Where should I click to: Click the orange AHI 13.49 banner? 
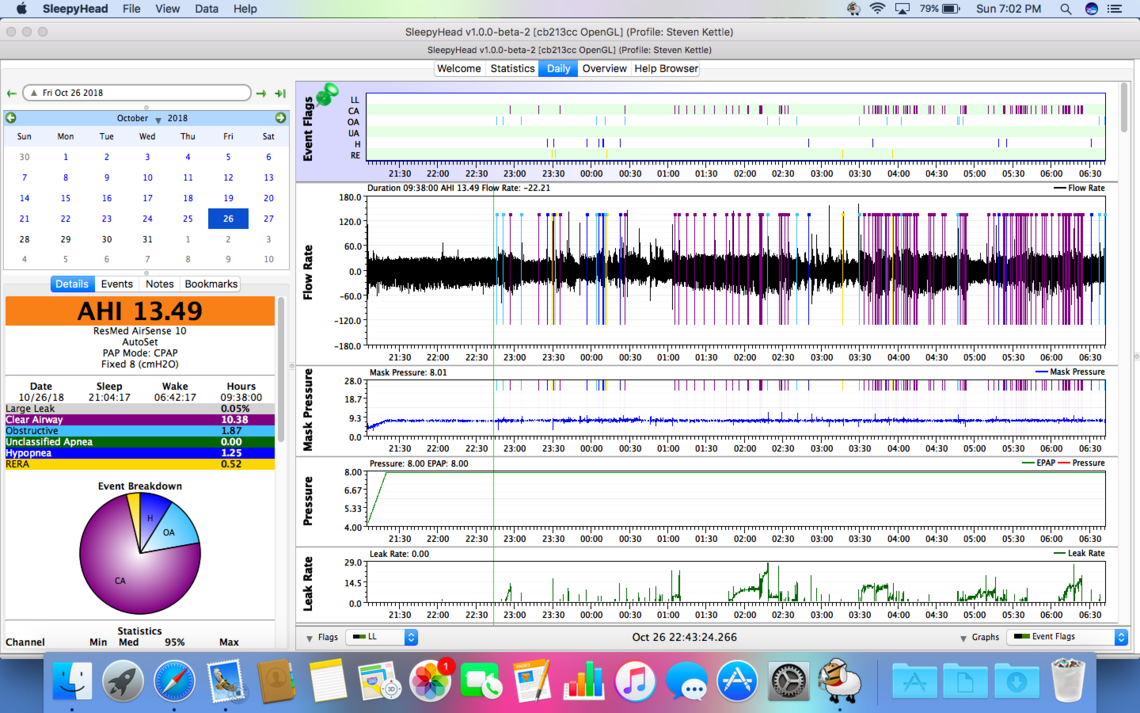140,311
